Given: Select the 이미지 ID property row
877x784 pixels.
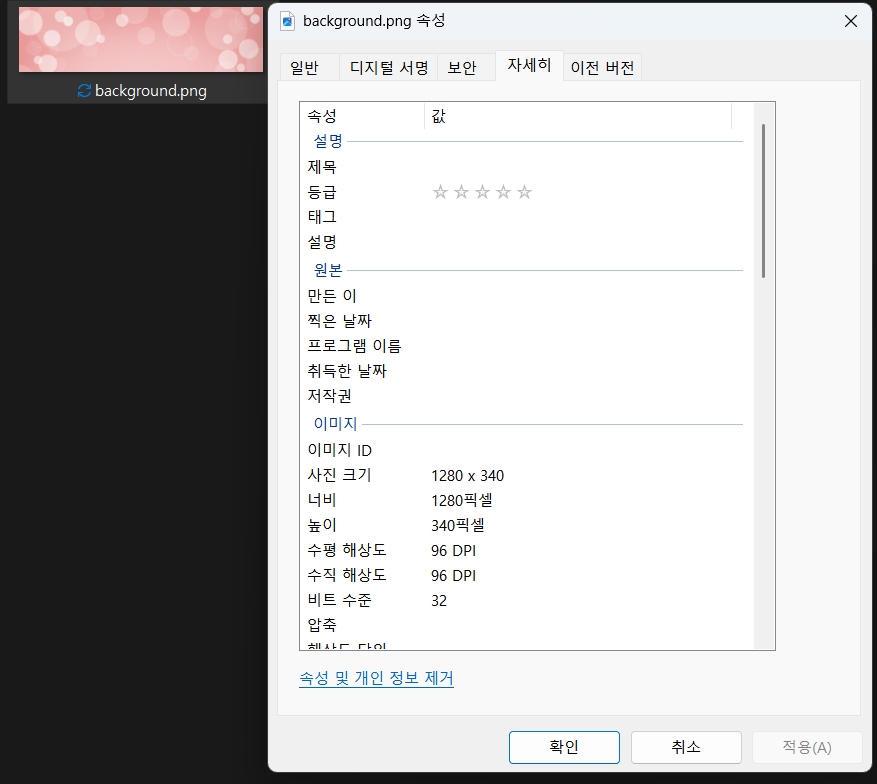Looking at the screenshot, I should pyautogui.click(x=525, y=450).
